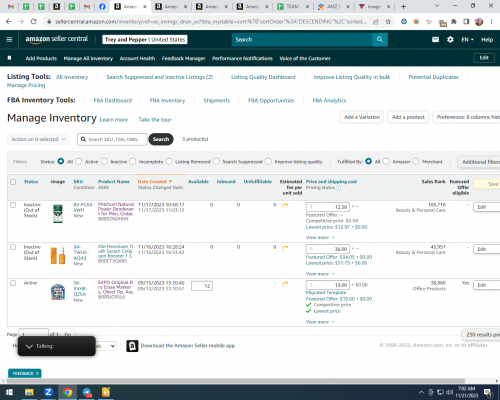500x400 pixels.
Task: Open a new browser tab
Action: [x=403, y=6]
